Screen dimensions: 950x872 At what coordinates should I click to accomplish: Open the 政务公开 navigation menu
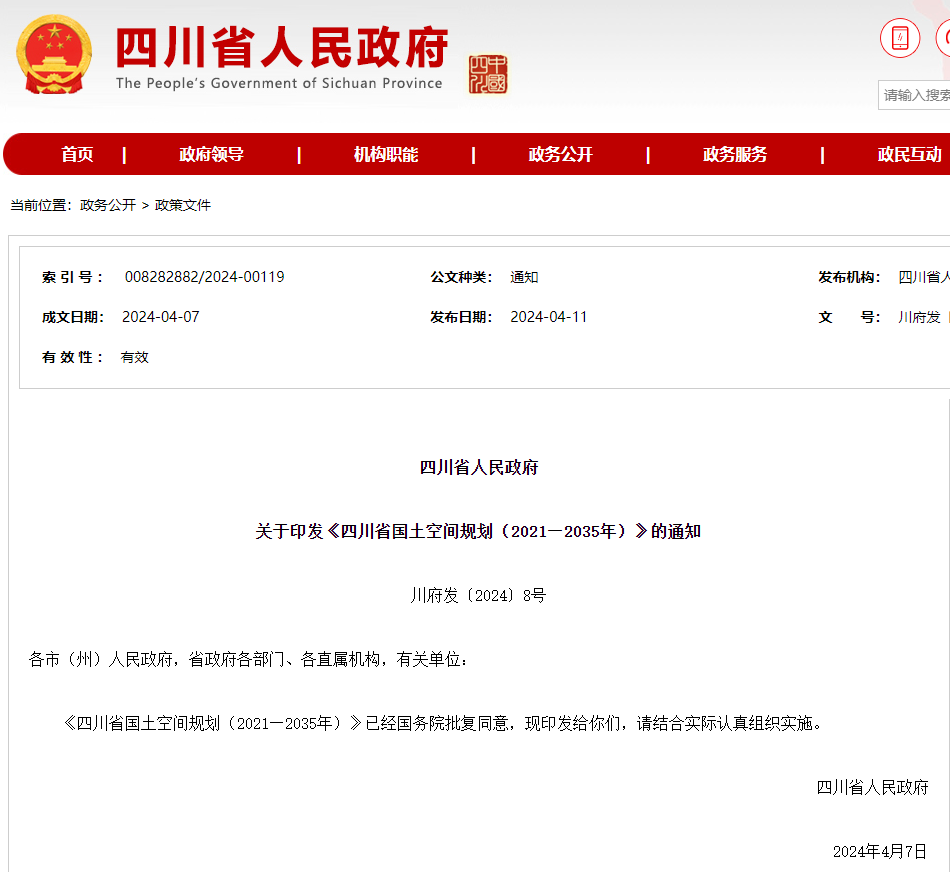(x=560, y=154)
